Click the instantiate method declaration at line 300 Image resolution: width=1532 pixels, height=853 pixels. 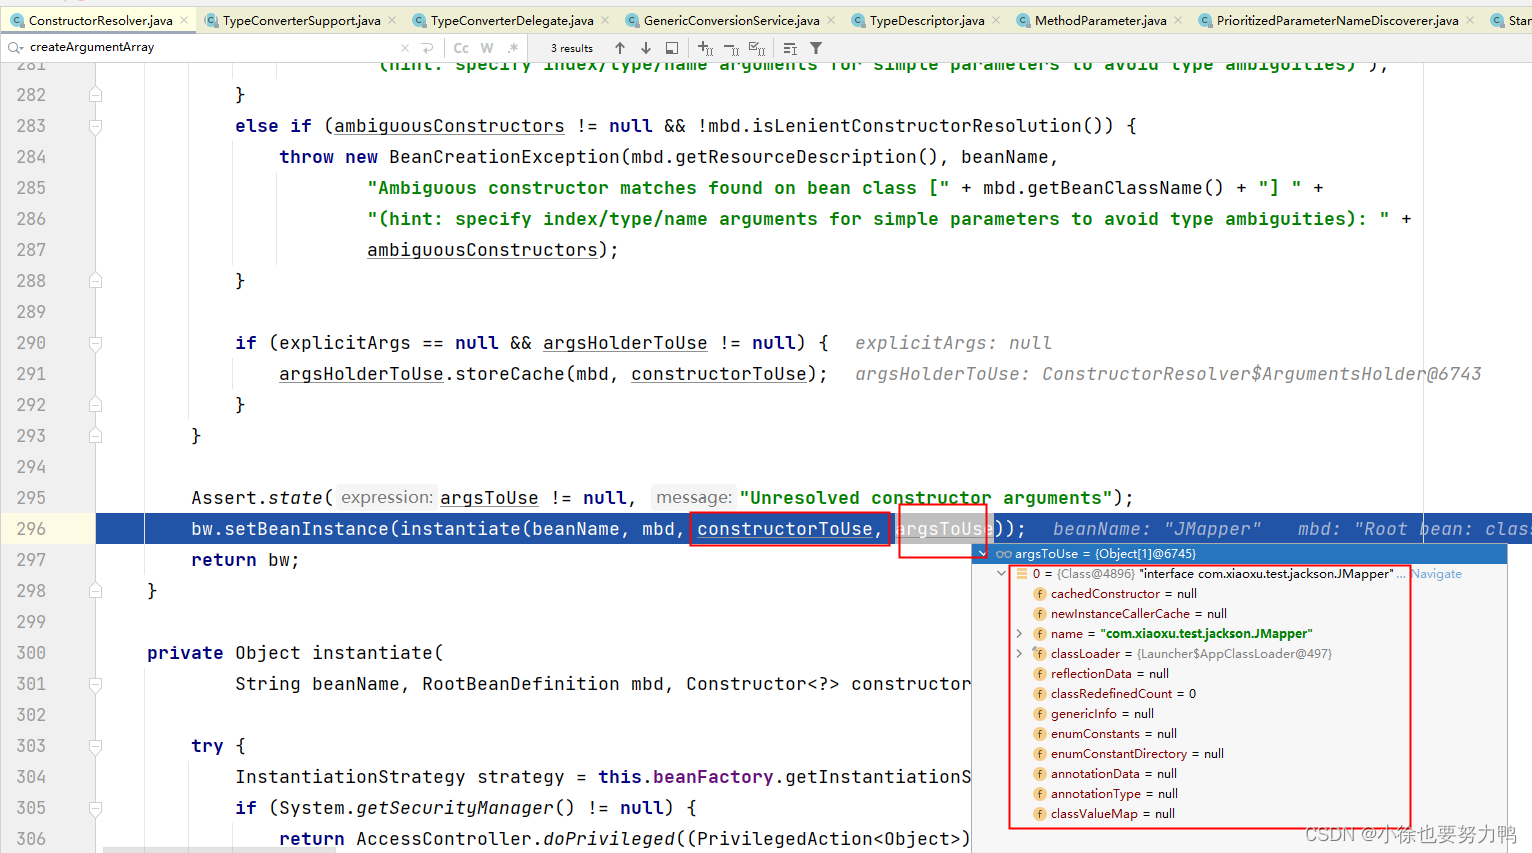pos(372,653)
